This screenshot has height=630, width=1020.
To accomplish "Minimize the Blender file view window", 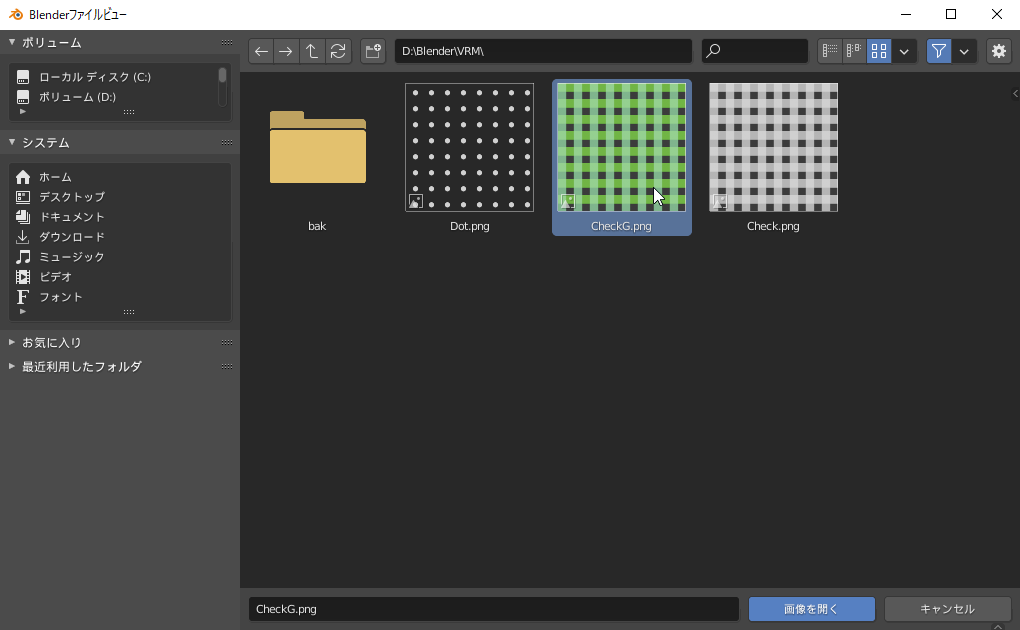I will 906,14.
